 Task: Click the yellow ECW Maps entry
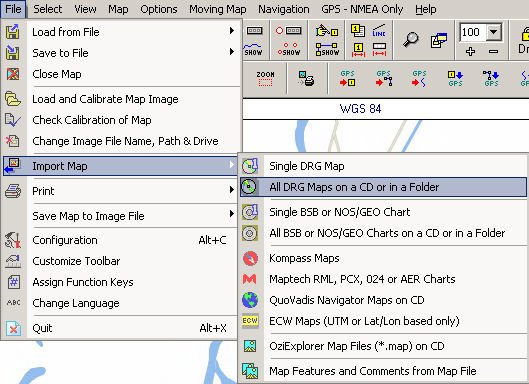(383, 321)
